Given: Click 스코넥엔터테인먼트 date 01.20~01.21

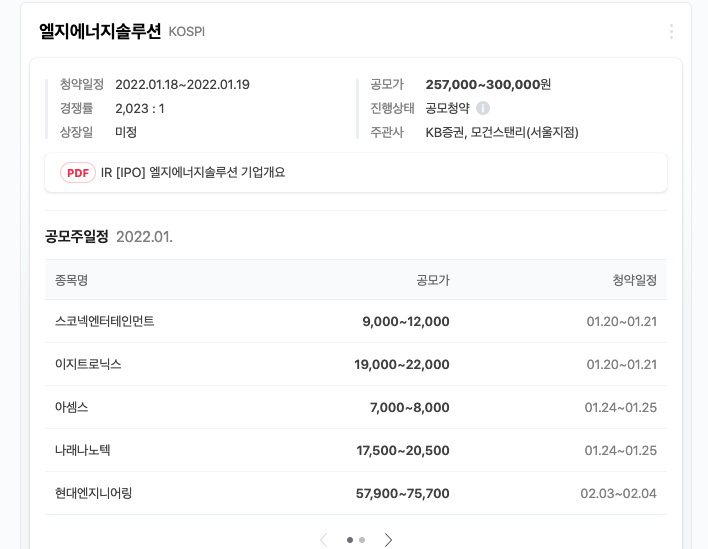Looking at the screenshot, I should point(621,321).
